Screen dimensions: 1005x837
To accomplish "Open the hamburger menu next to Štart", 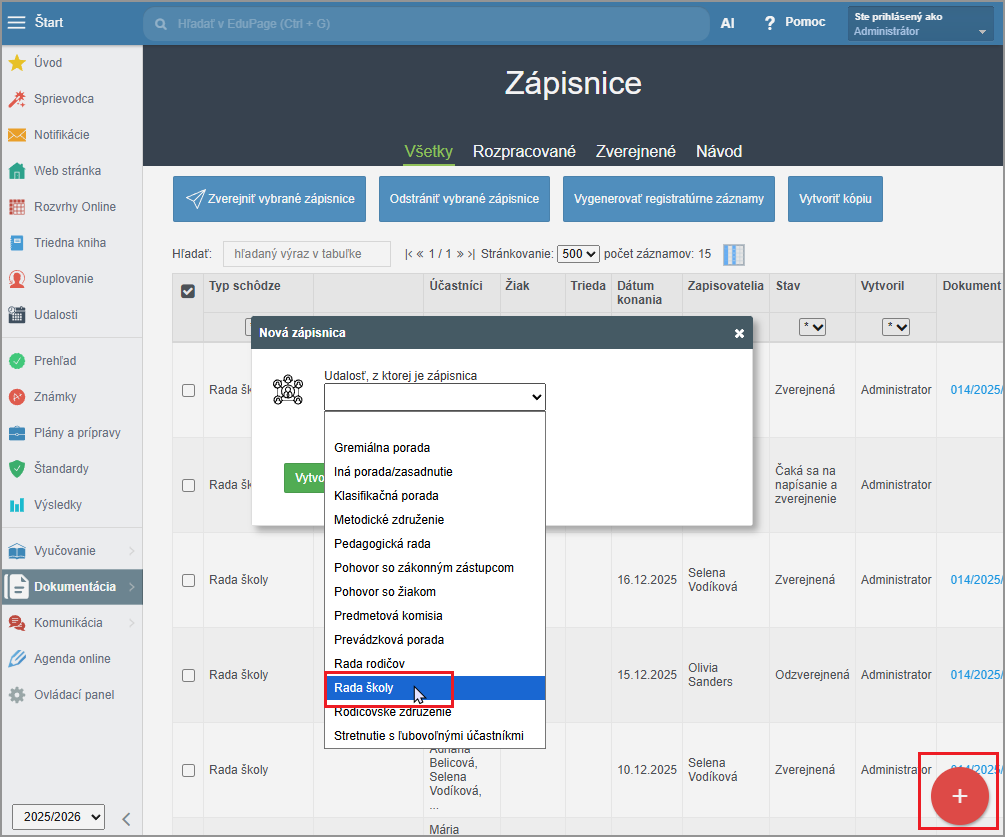I will [16, 22].
